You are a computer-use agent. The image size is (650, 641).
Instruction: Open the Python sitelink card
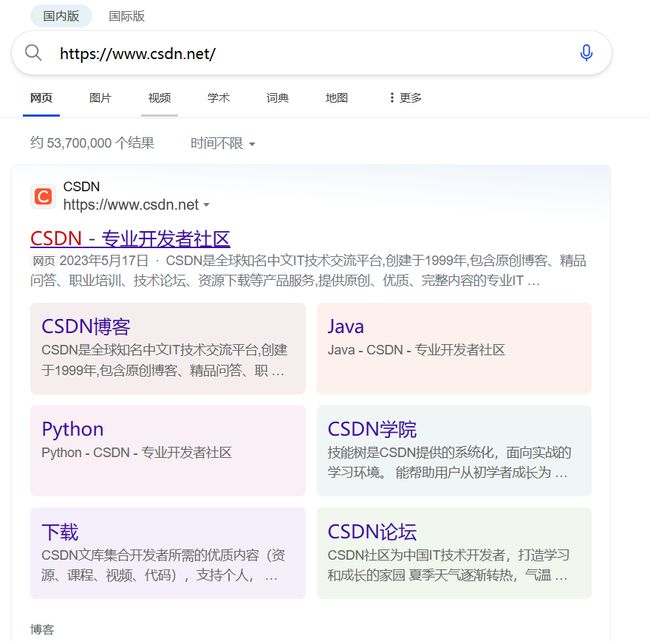[168, 451]
